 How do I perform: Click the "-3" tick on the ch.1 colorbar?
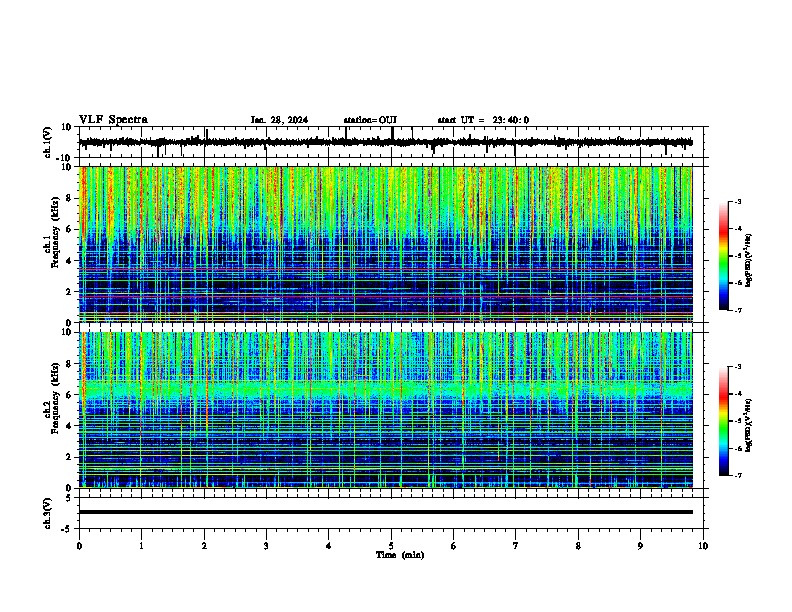(x=737, y=201)
